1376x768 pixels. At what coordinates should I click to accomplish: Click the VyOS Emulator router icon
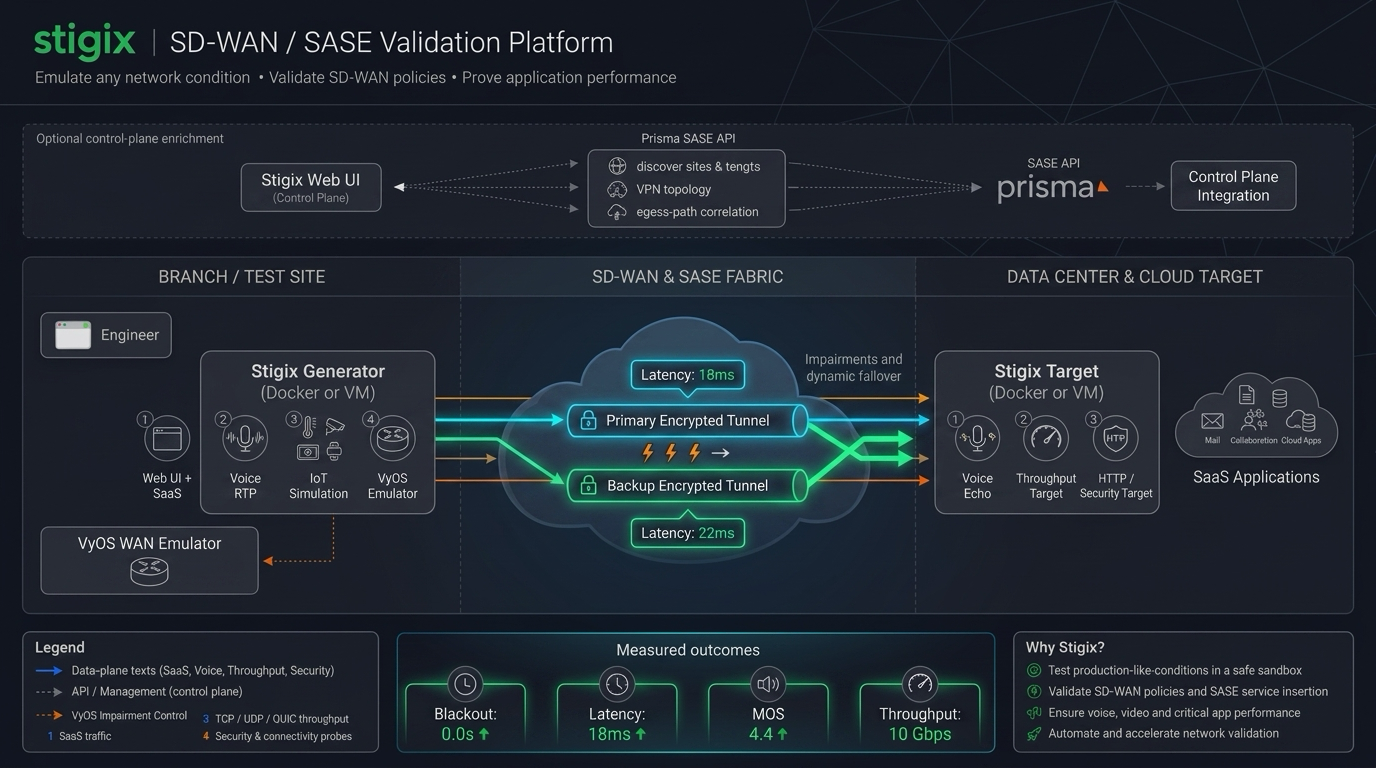(392, 438)
